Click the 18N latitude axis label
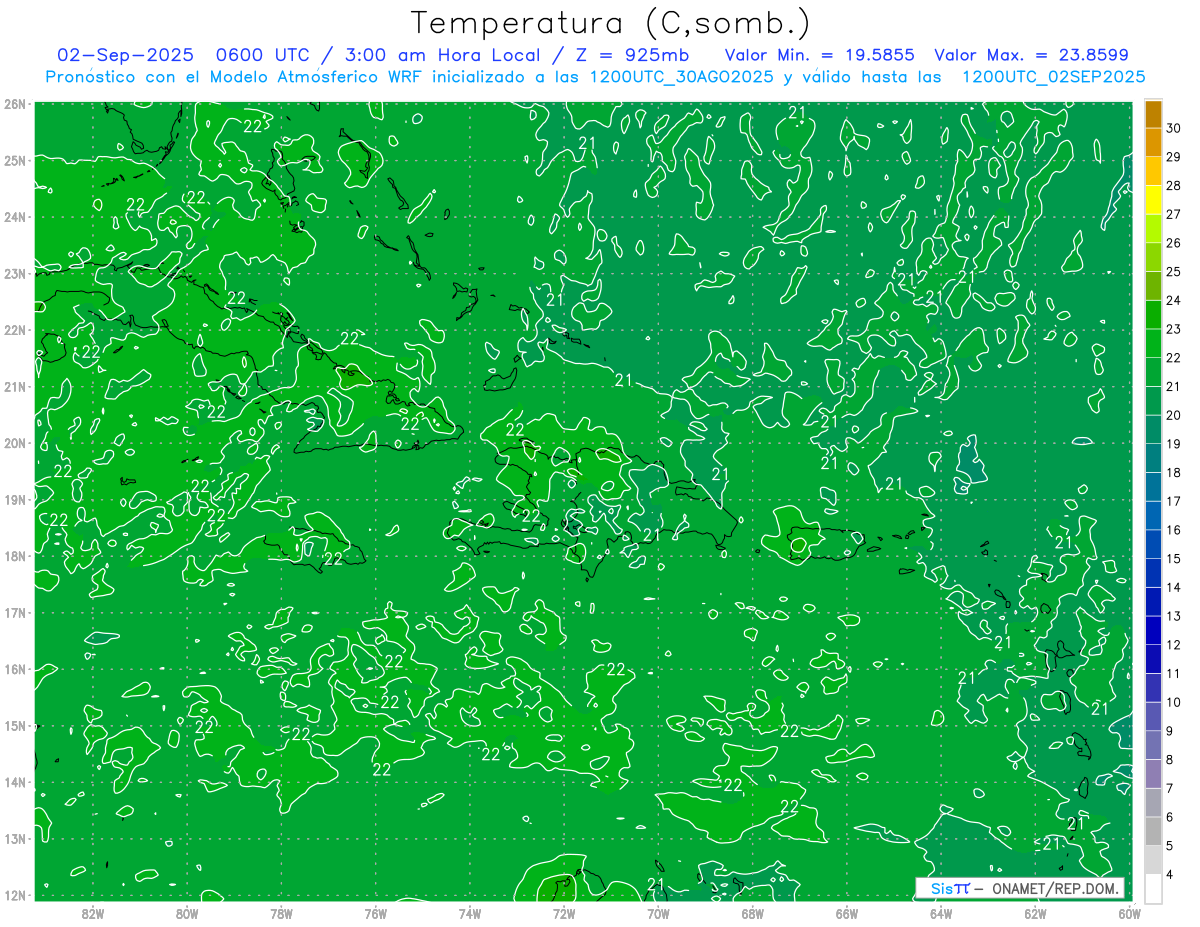Viewport: 1200px width, 927px height. (x=14, y=556)
